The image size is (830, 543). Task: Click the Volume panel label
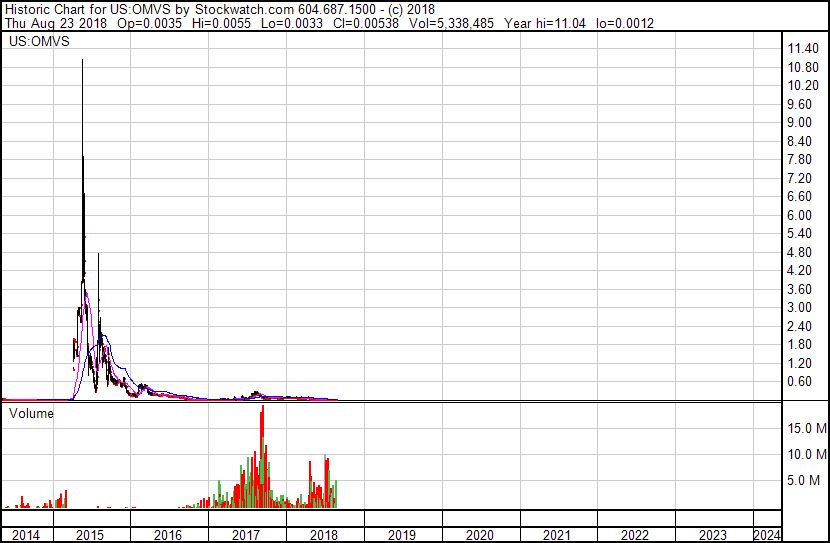(32, 413)
